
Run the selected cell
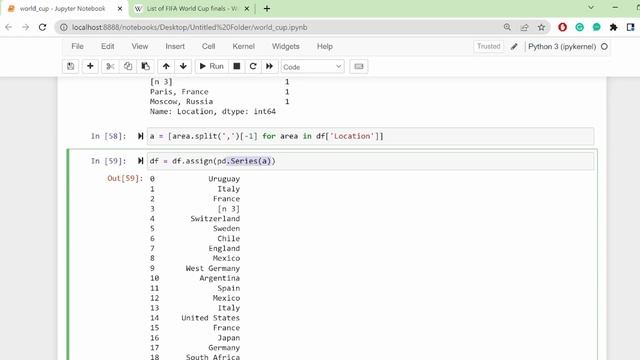(211, 67)
